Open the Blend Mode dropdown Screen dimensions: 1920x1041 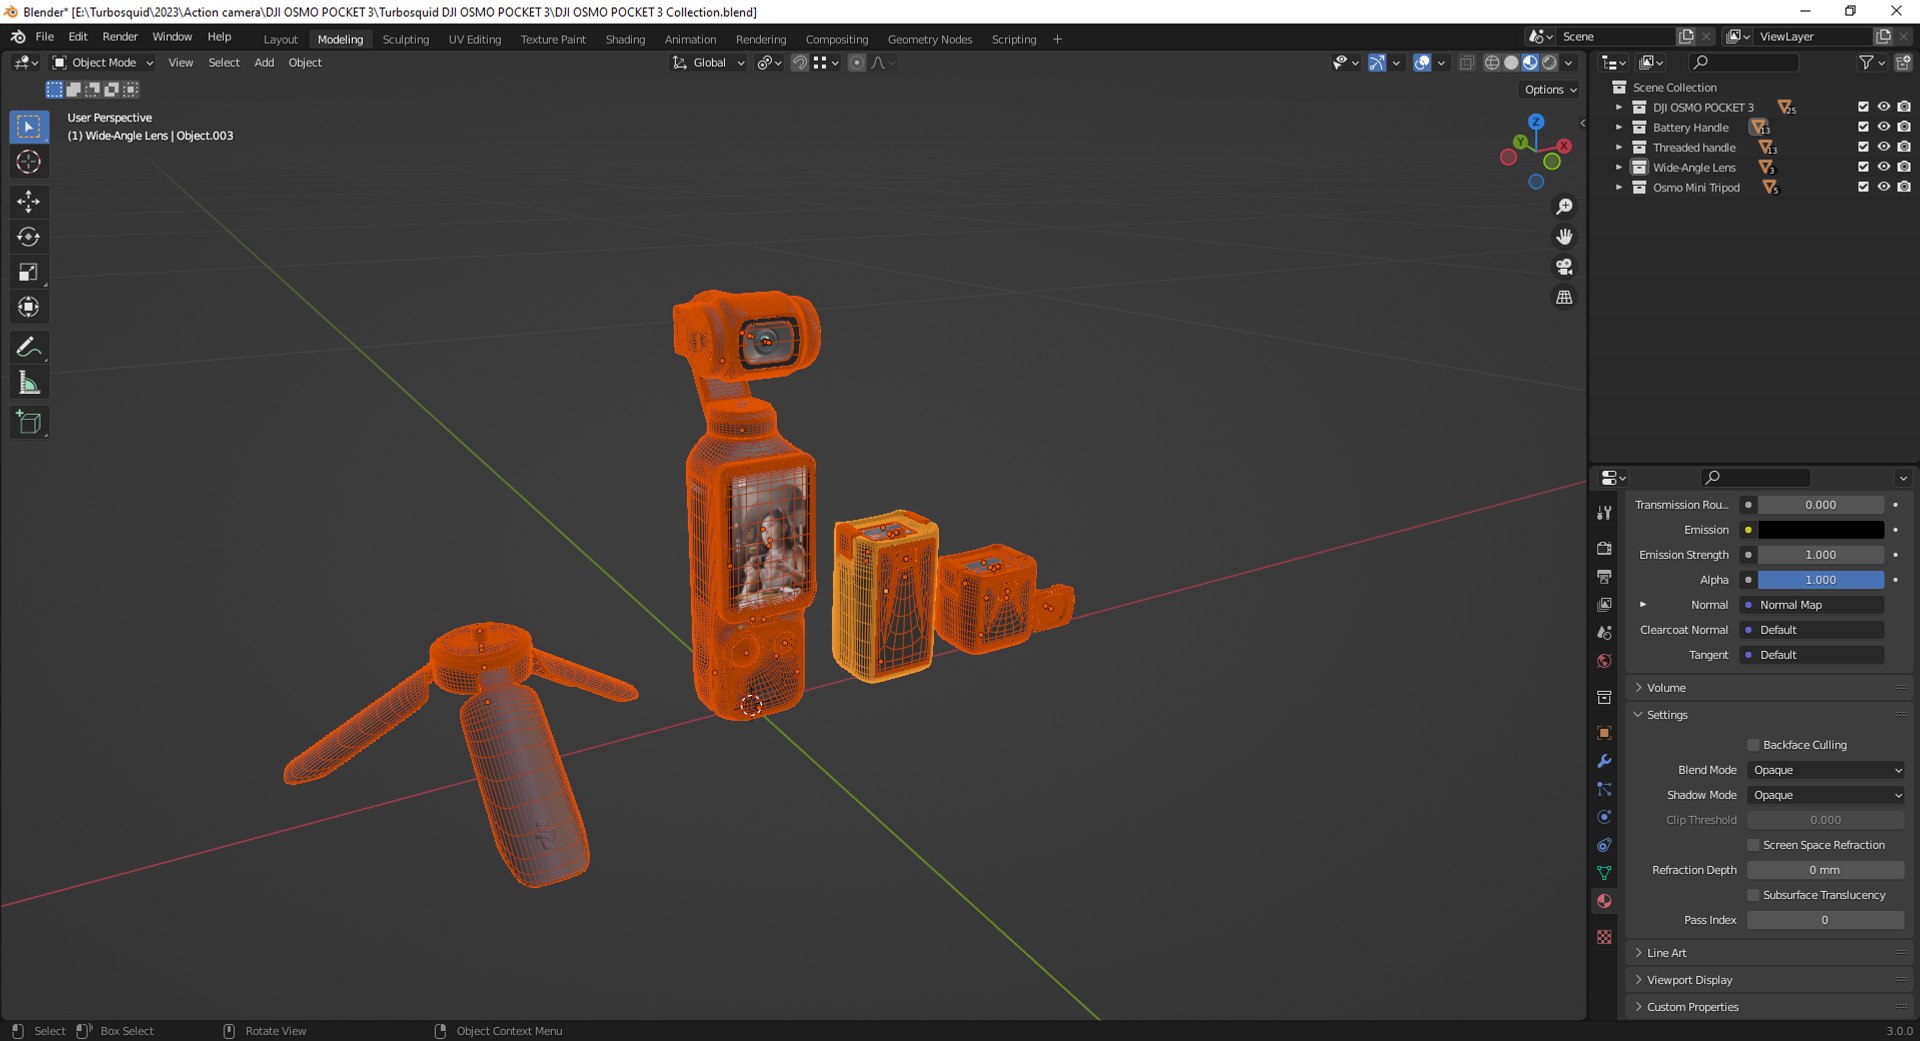[1825, 770]
